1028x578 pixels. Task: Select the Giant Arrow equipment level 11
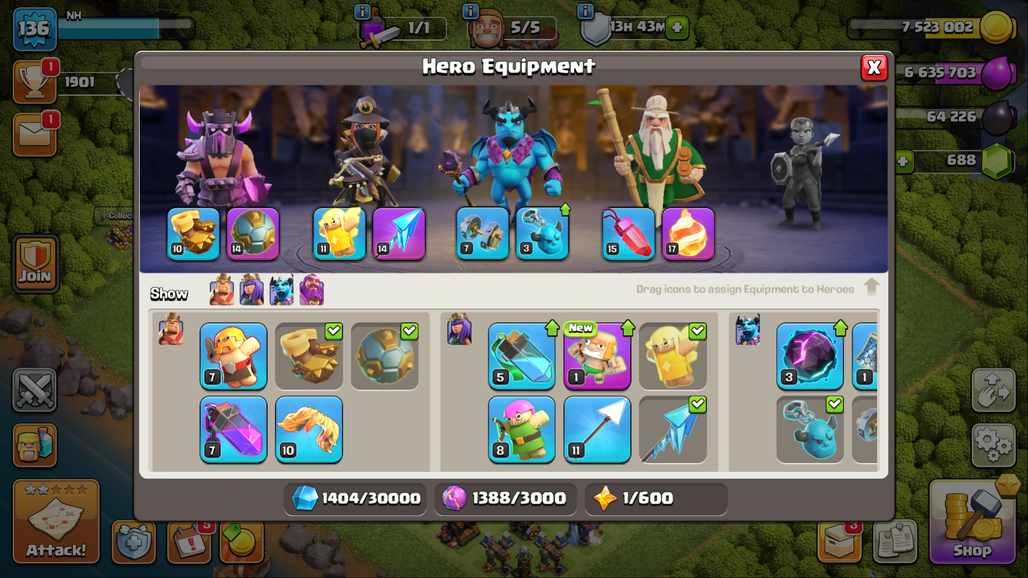click(597, 429)
